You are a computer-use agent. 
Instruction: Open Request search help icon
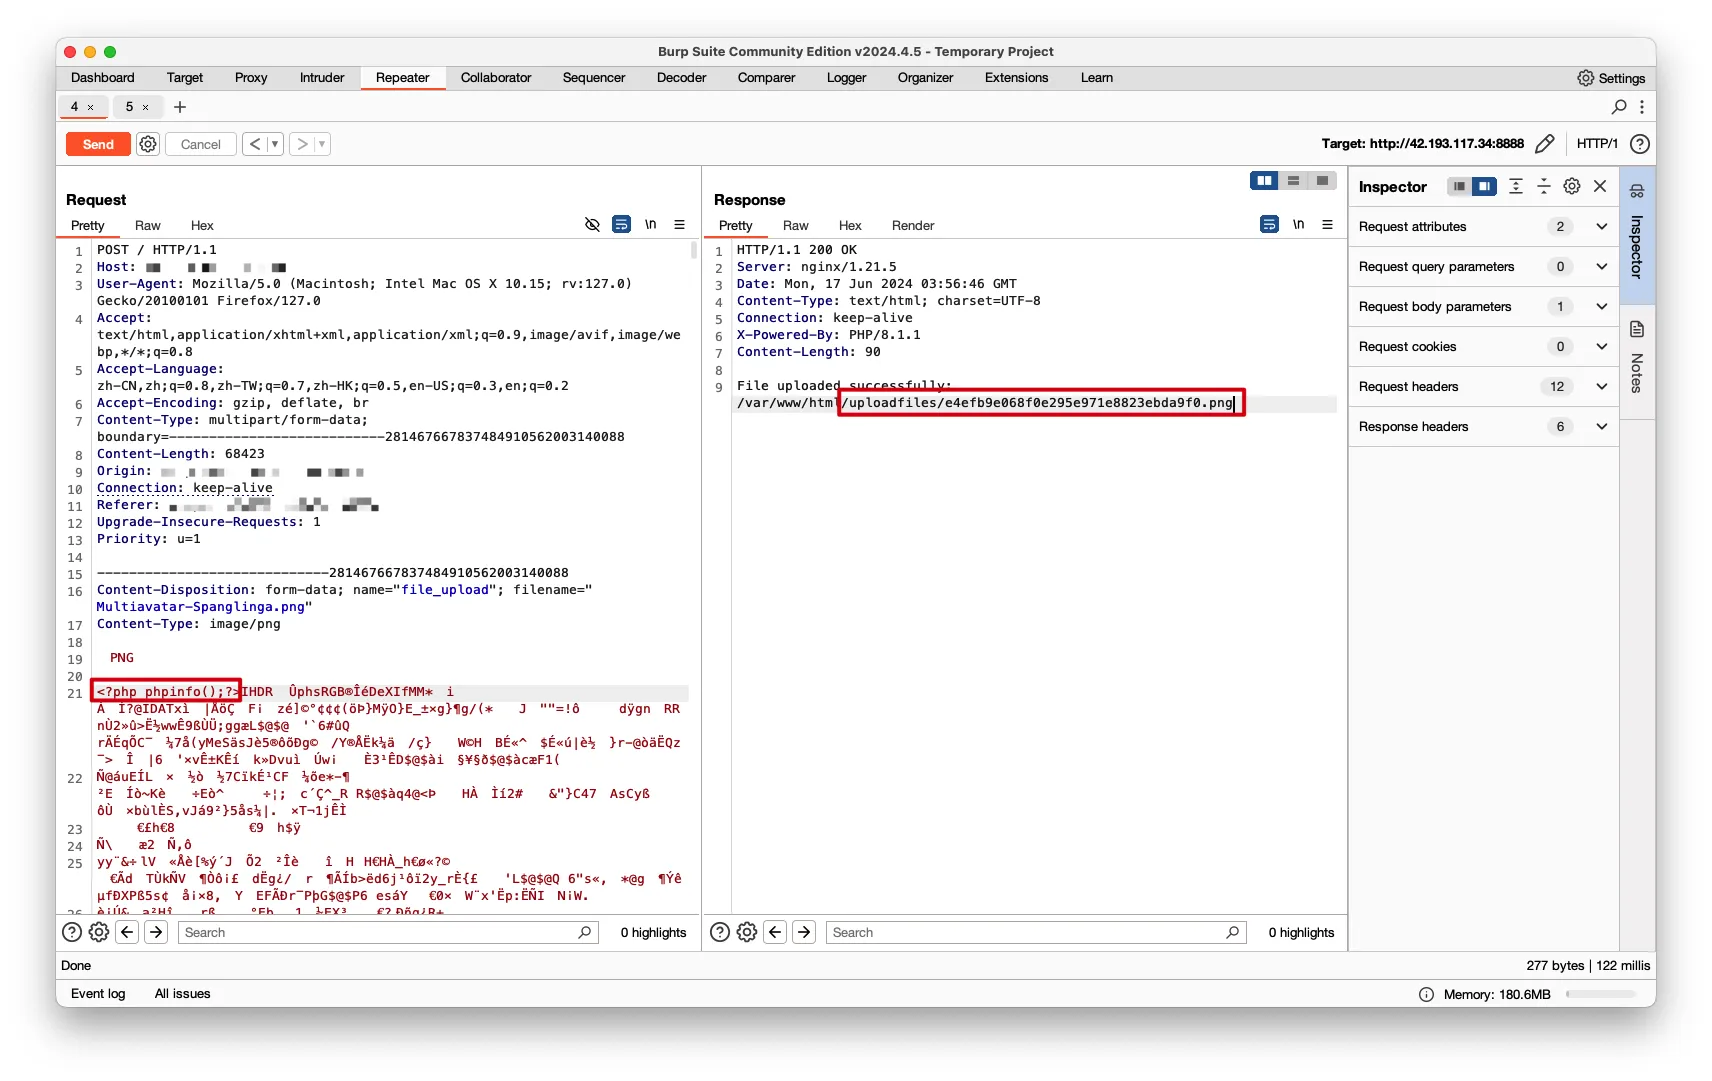72,932
